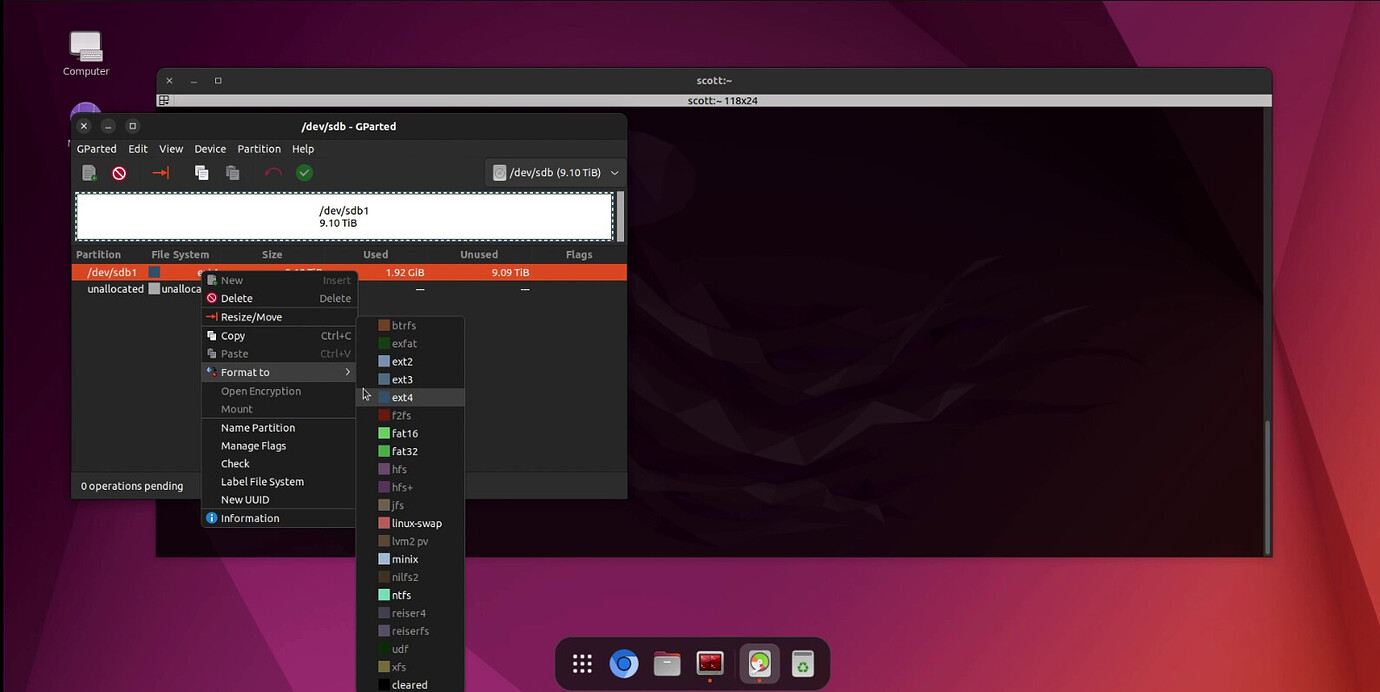Click the fat32 green color swatch
1380x692 pixels.
coord(384,452)
